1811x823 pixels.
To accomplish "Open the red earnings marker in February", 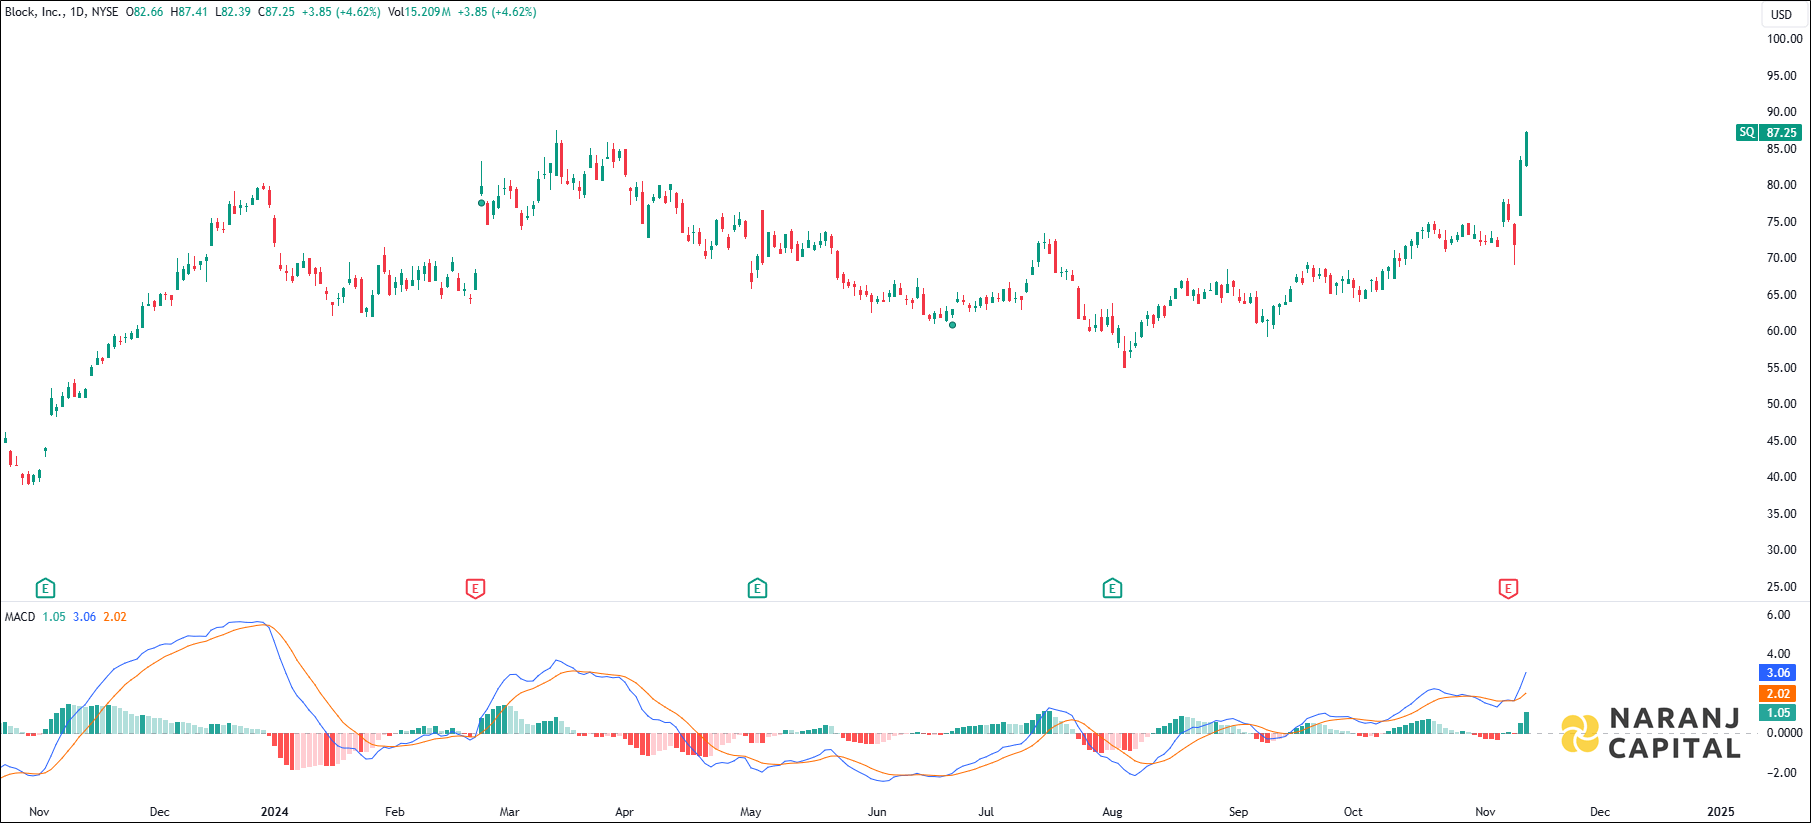I will (x=476, y=588).
